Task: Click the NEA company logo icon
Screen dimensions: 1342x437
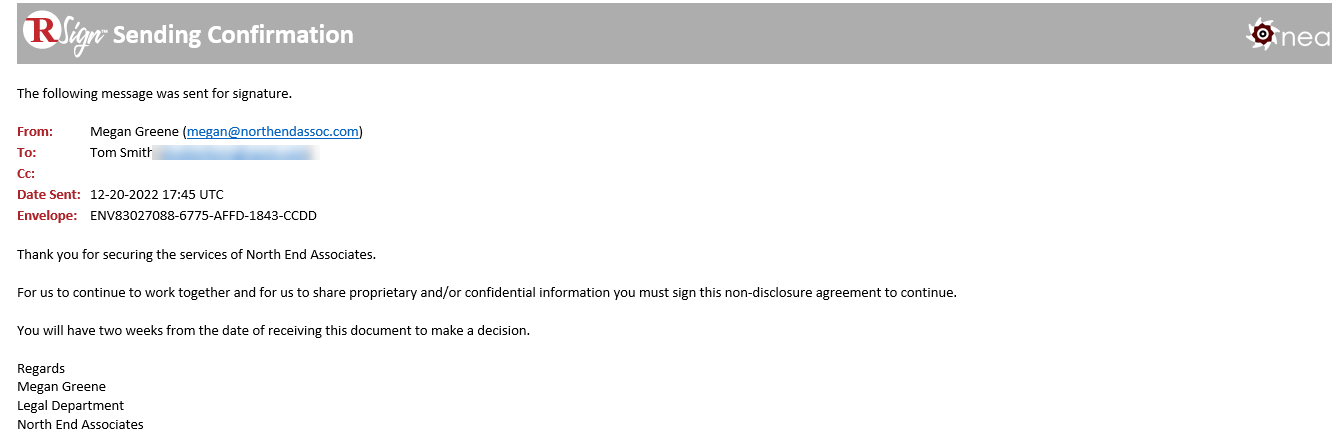Action: [1288, 35]
